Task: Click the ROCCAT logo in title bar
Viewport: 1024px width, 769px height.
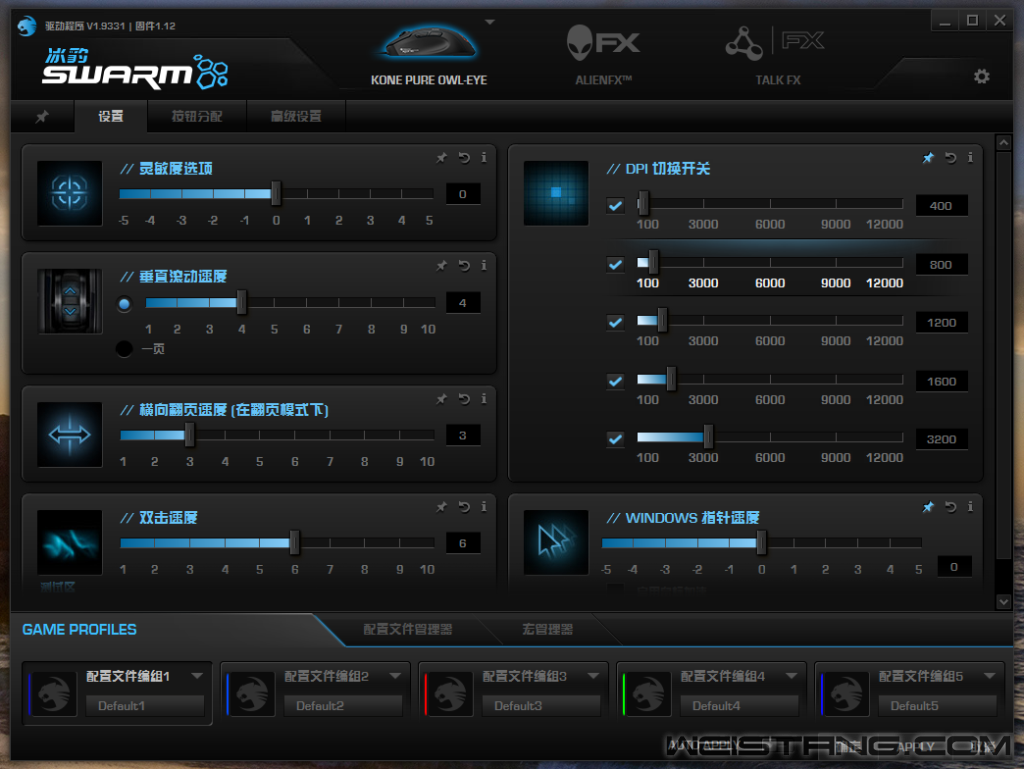Action: 27,25
